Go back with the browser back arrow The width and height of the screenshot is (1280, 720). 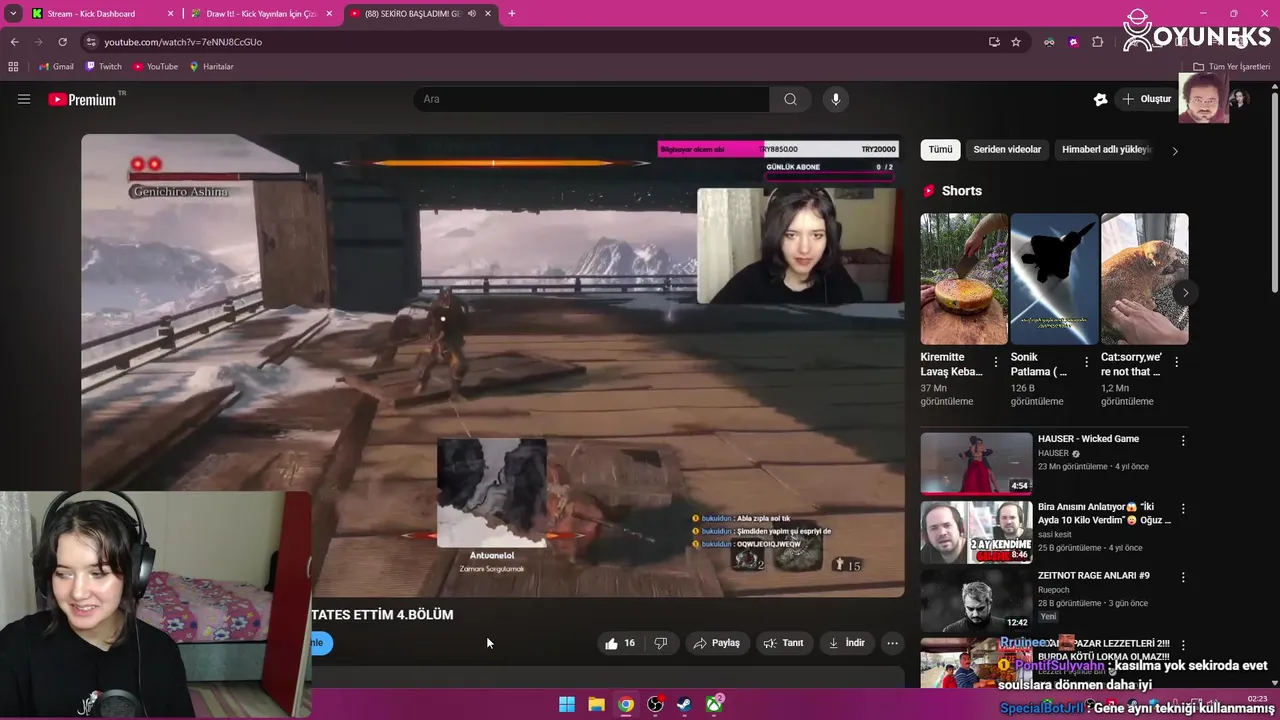(x=14, y=42)
